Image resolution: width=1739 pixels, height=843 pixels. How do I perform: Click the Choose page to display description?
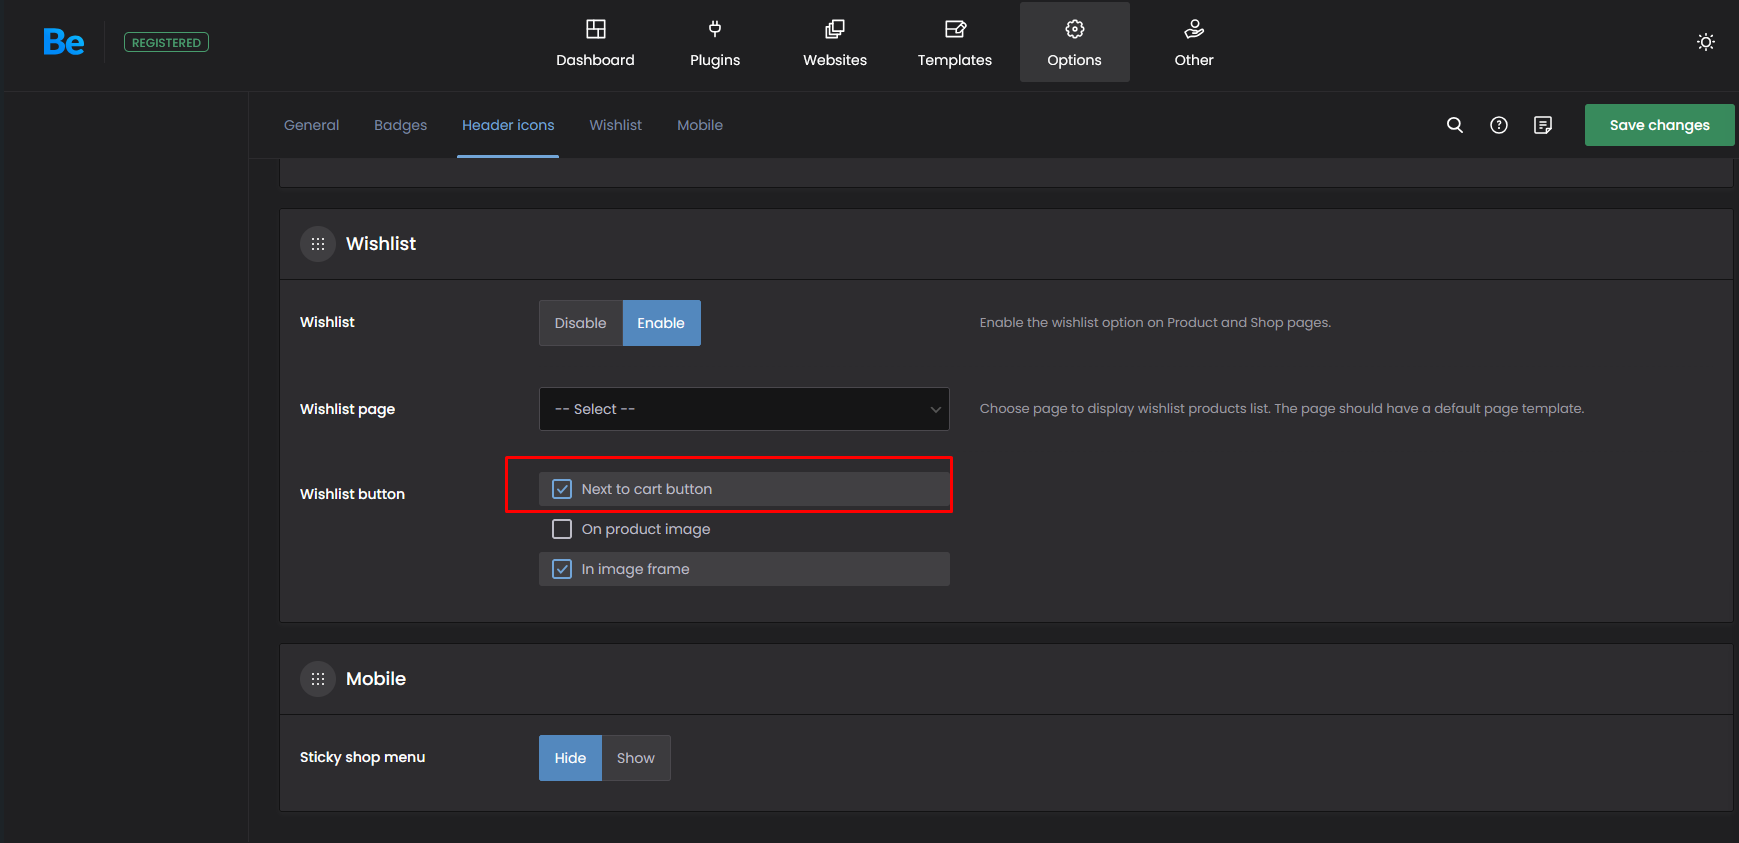[1282, 408]
